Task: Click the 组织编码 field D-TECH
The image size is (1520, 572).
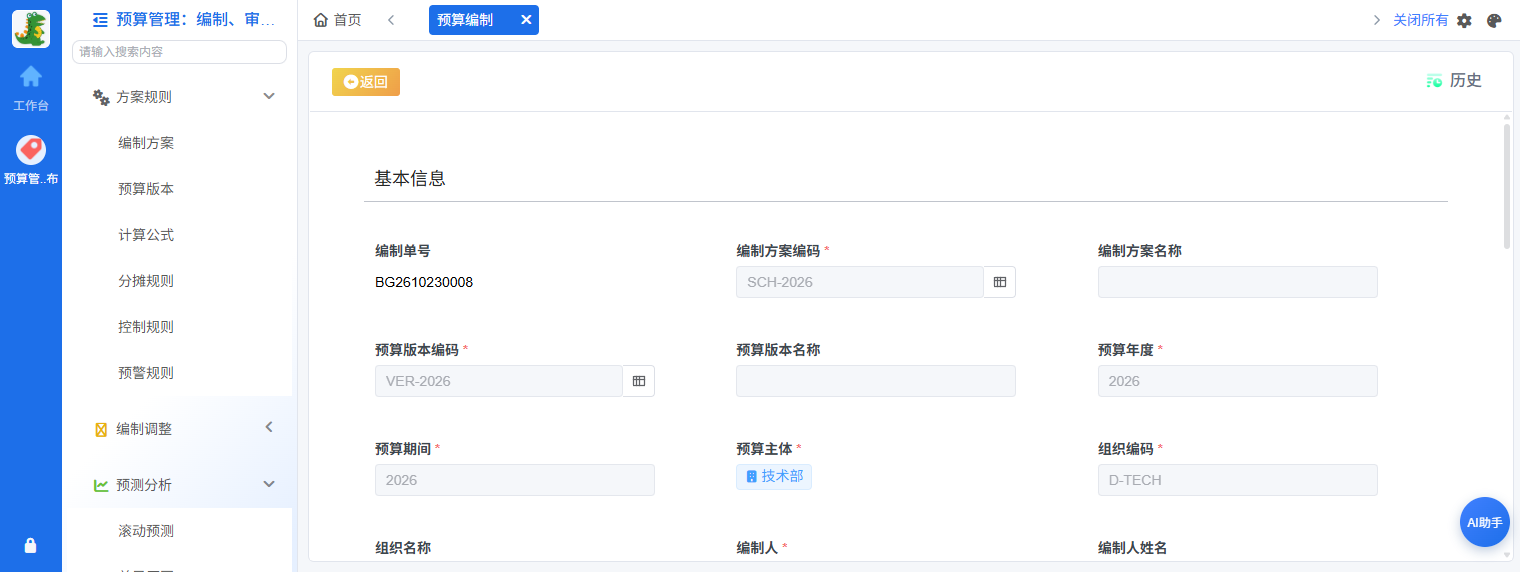Action: point(1238,480)
